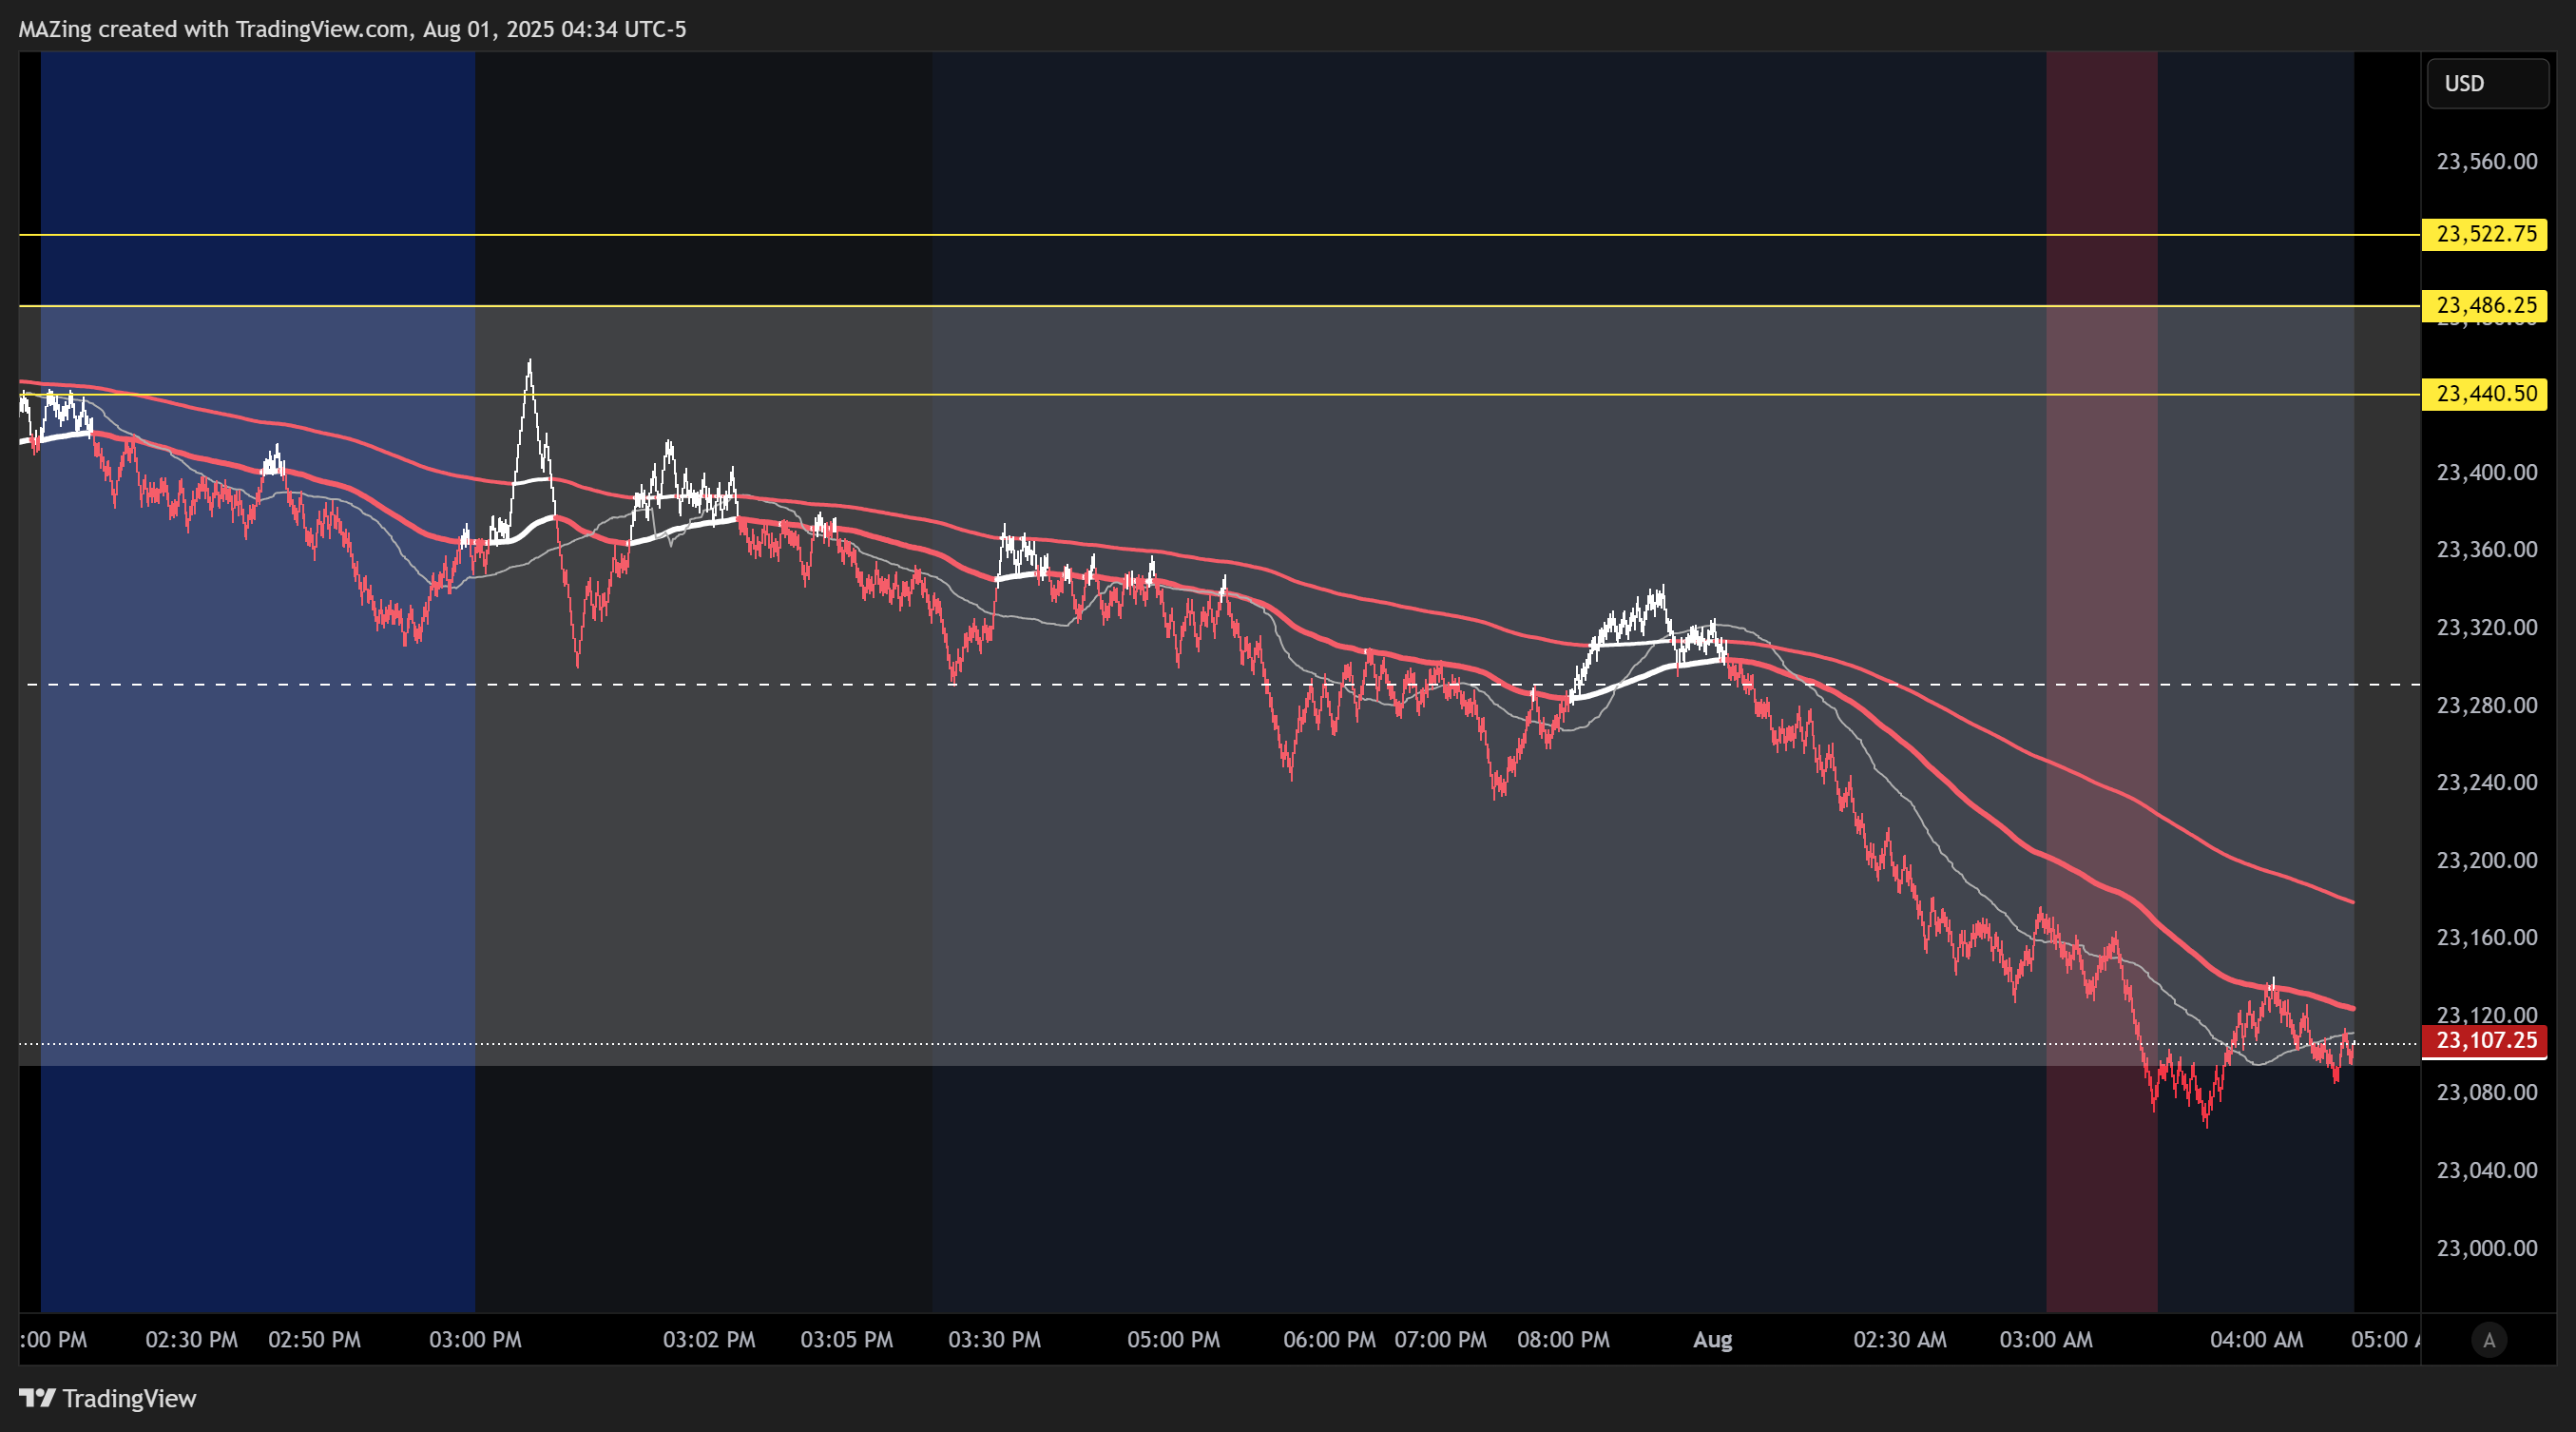The height and width of the screenshot is (1432, 2576).
Task: Click the chart header title text
Action: coord(352,29)
